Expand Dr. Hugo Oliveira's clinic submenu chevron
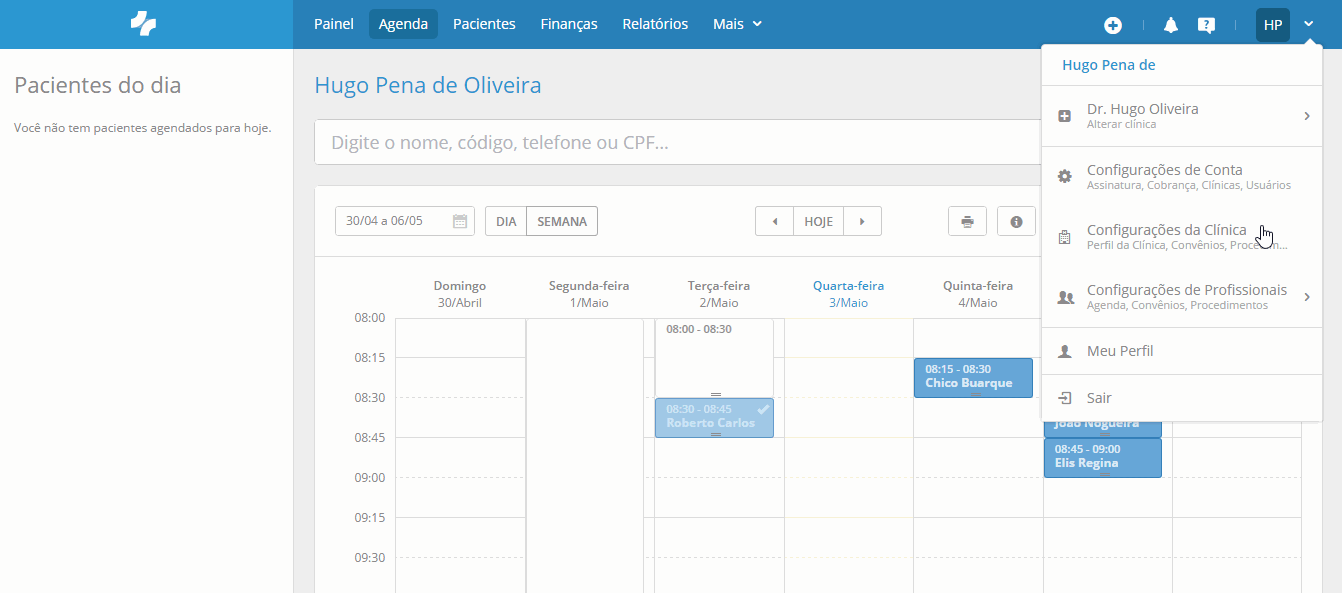Viewport: 1342px width, 593px height. [x=1305, y=115]
